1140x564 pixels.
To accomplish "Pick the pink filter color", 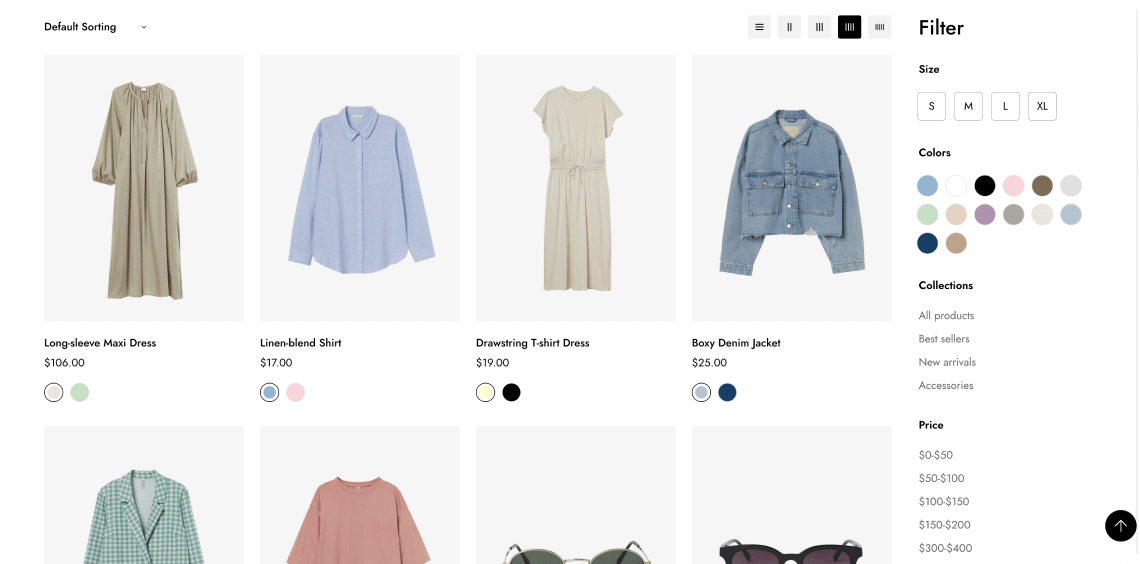I will pyautogui.click(x=1013, y=185).
